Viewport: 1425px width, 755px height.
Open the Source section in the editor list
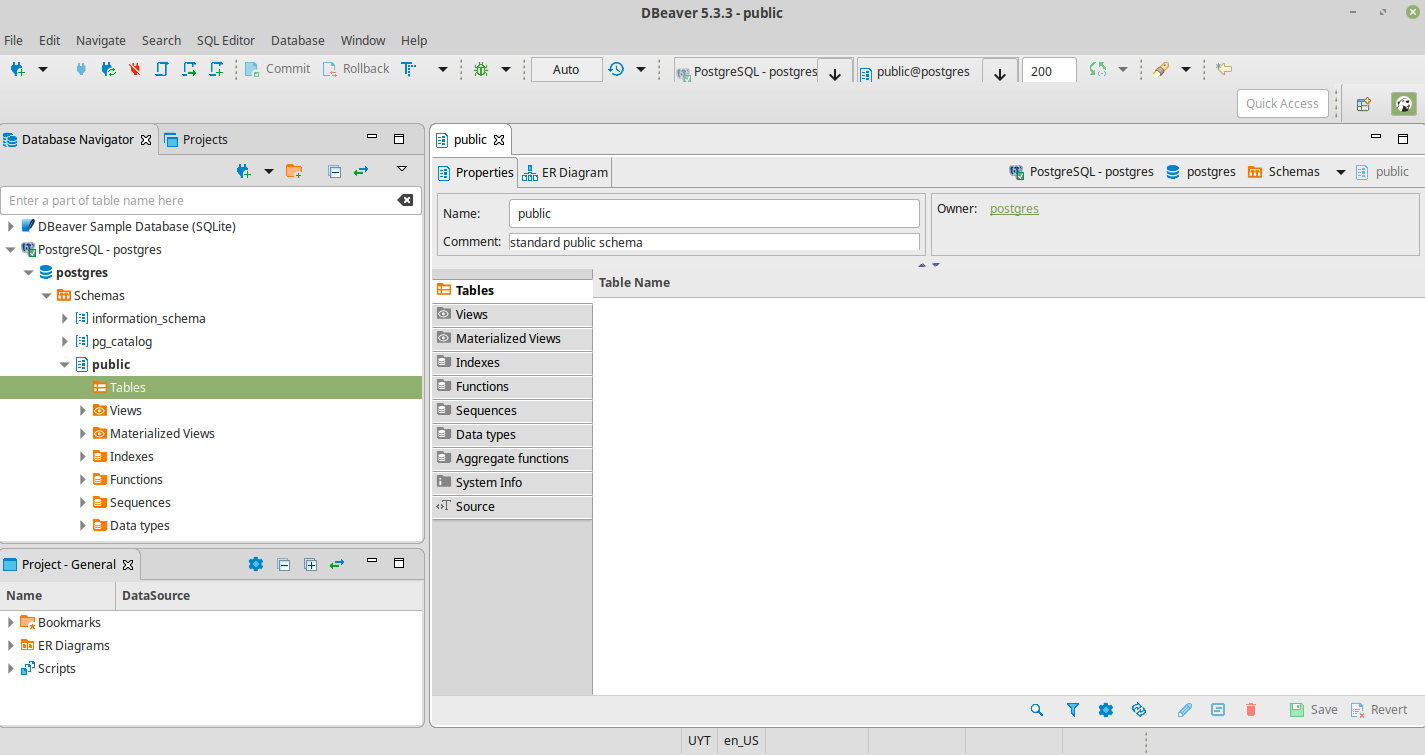(512, 506)
